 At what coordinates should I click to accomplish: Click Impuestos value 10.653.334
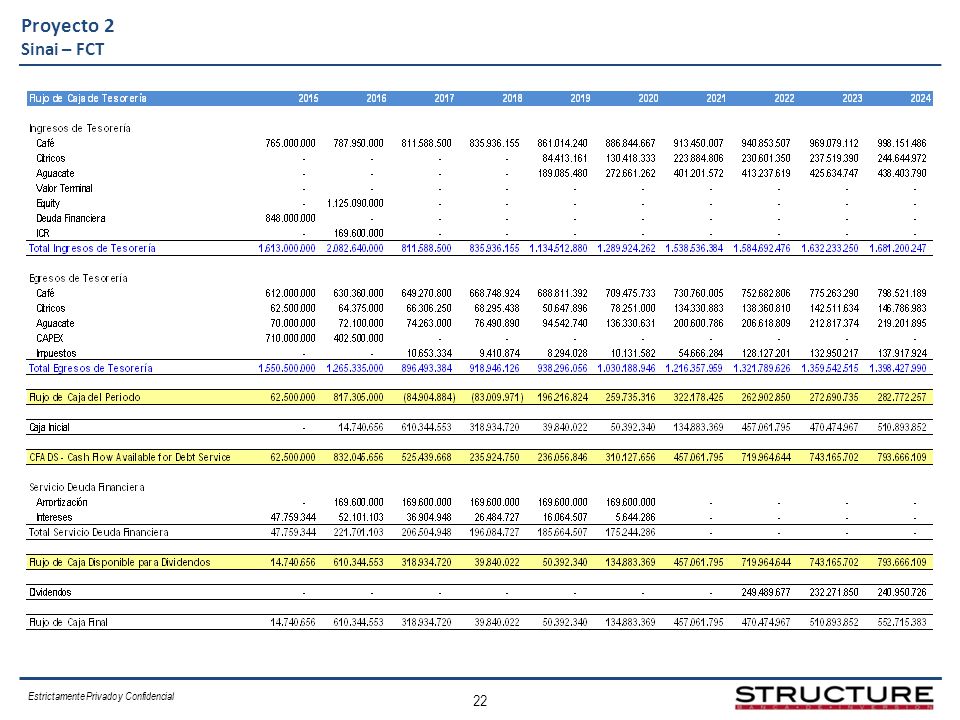429,353
